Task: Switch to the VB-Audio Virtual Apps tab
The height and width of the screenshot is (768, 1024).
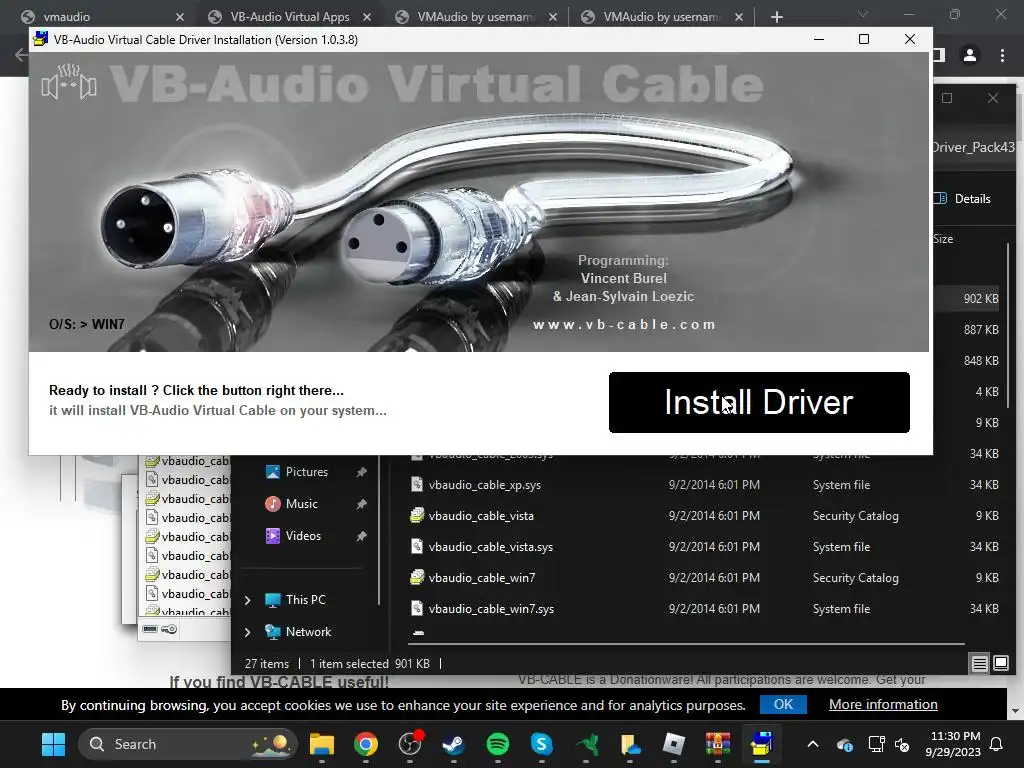Action: tap(290, 17)
